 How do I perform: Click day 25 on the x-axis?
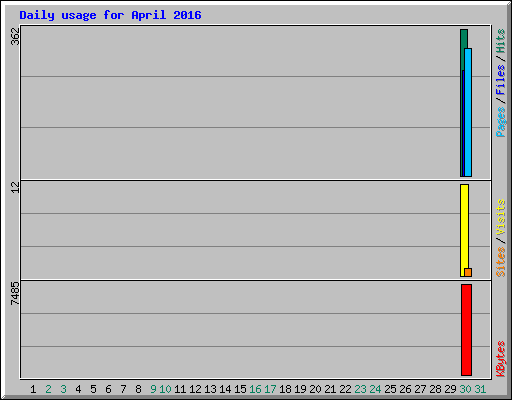coord(390,389)
